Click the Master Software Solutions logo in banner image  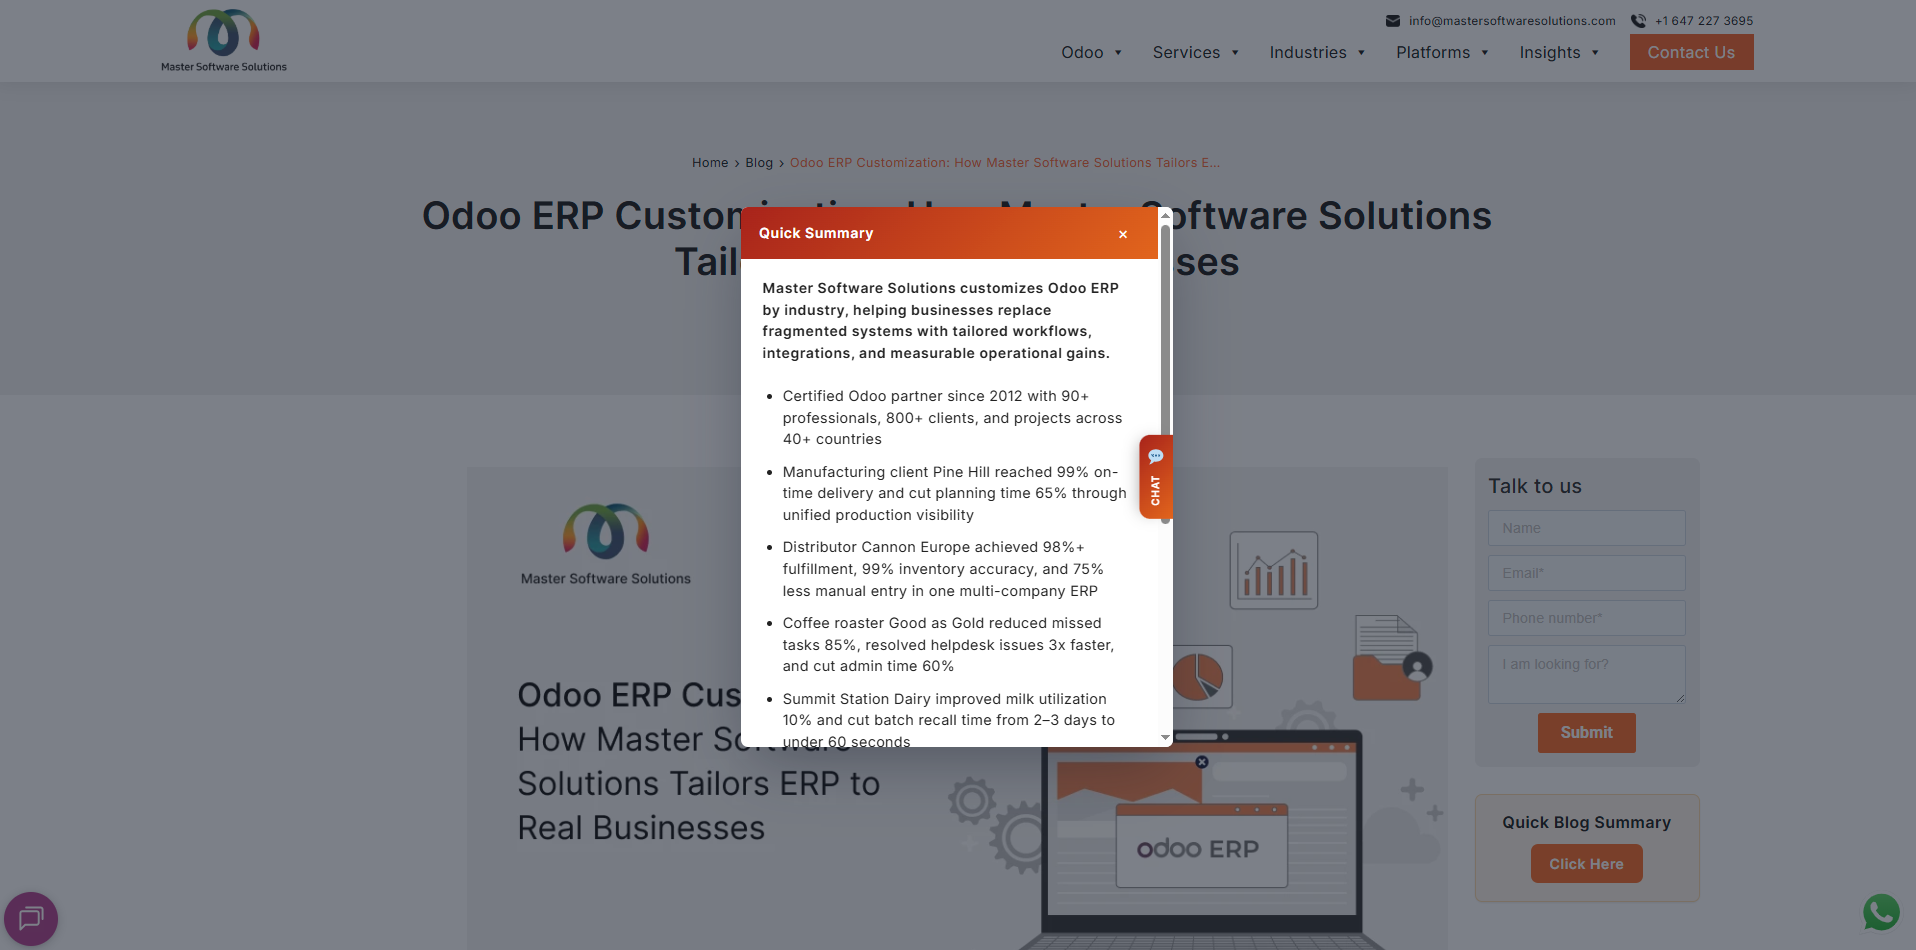[606, 544]
